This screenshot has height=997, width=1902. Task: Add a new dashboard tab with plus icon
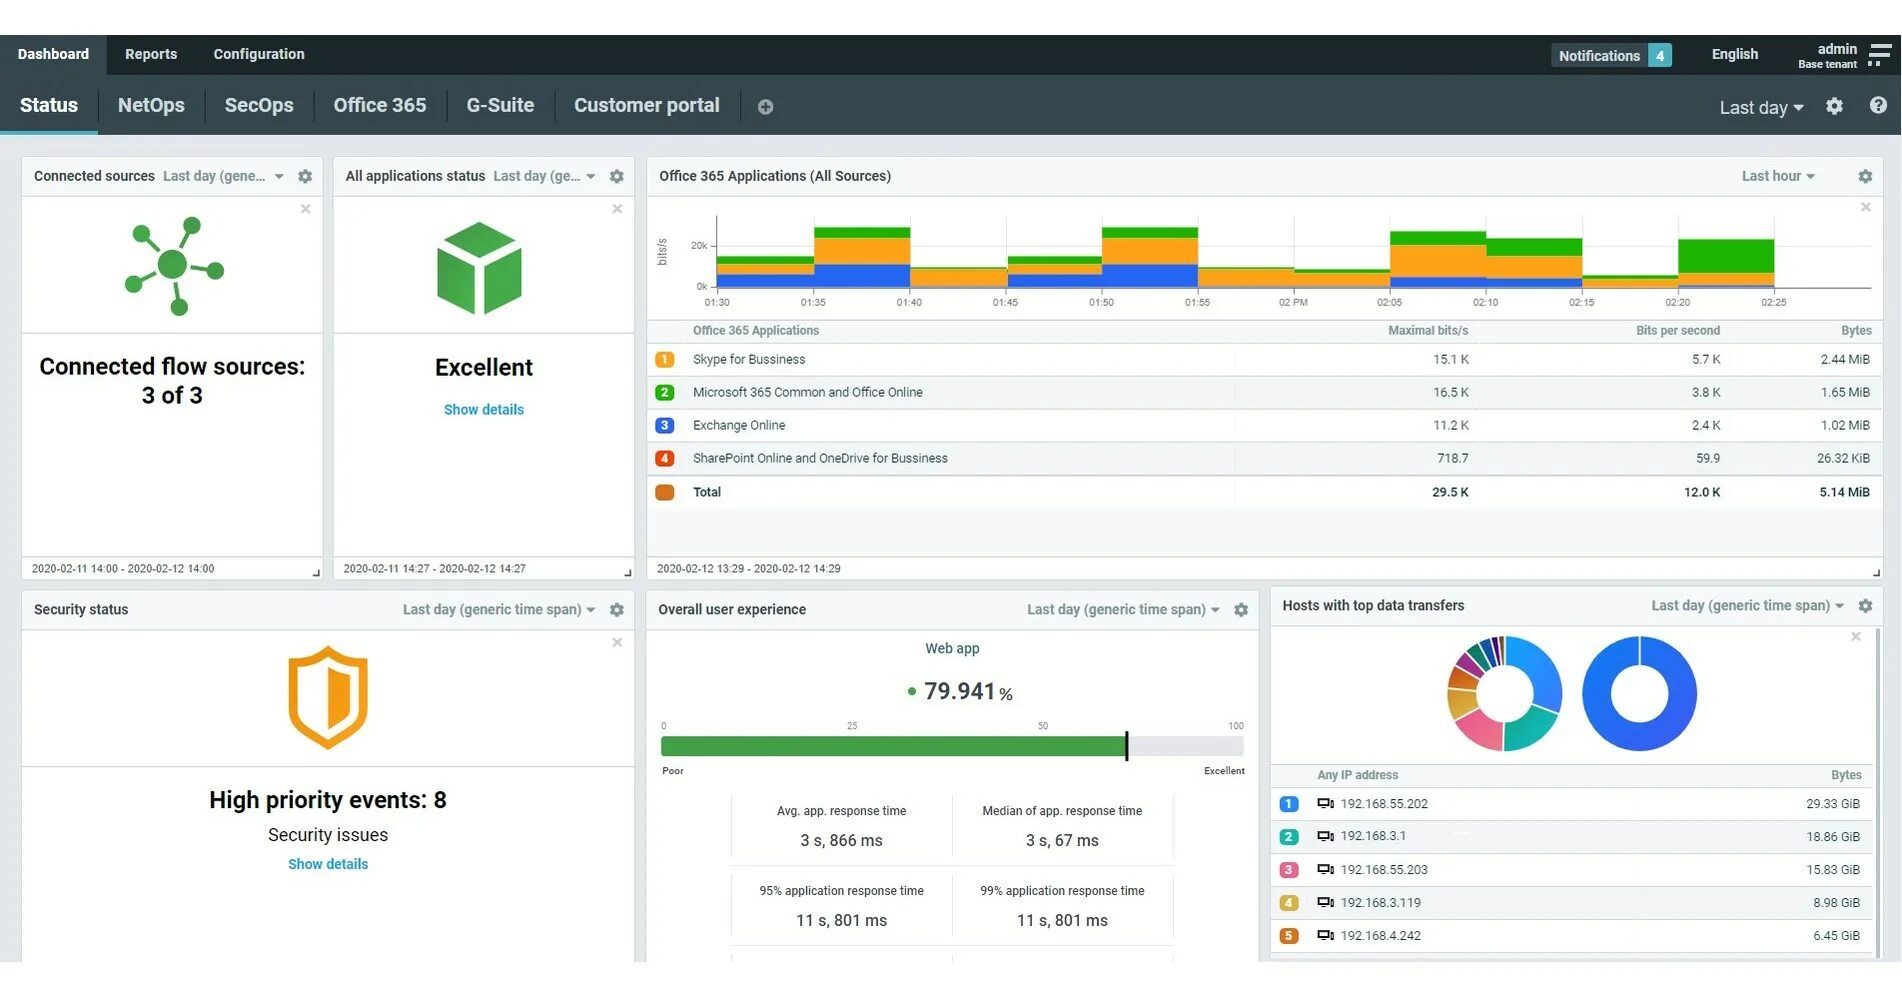tap(765, 107)
